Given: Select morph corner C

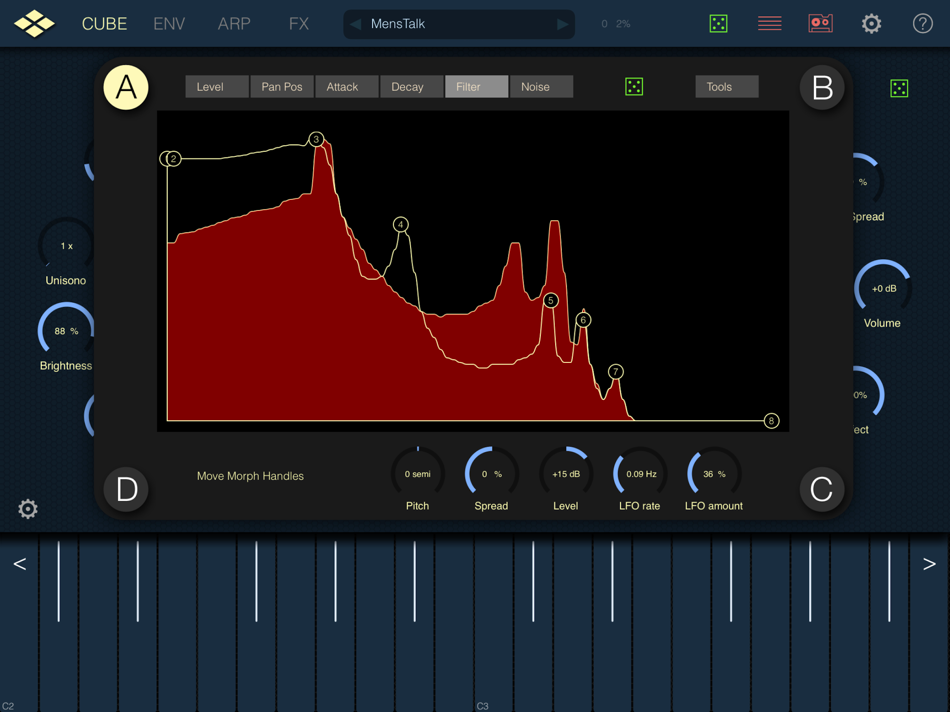Looking at the screenshot, I should pos(822,490).
